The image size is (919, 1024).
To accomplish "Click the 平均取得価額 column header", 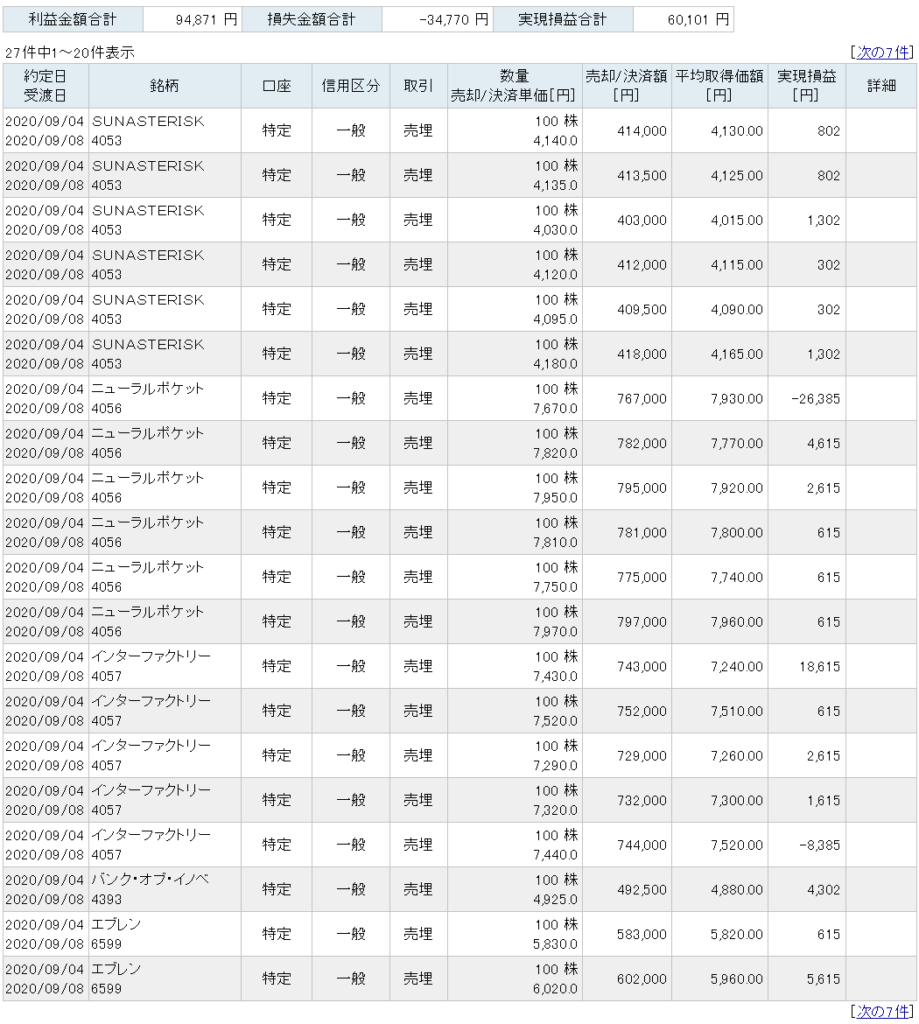I will point(717,86).
